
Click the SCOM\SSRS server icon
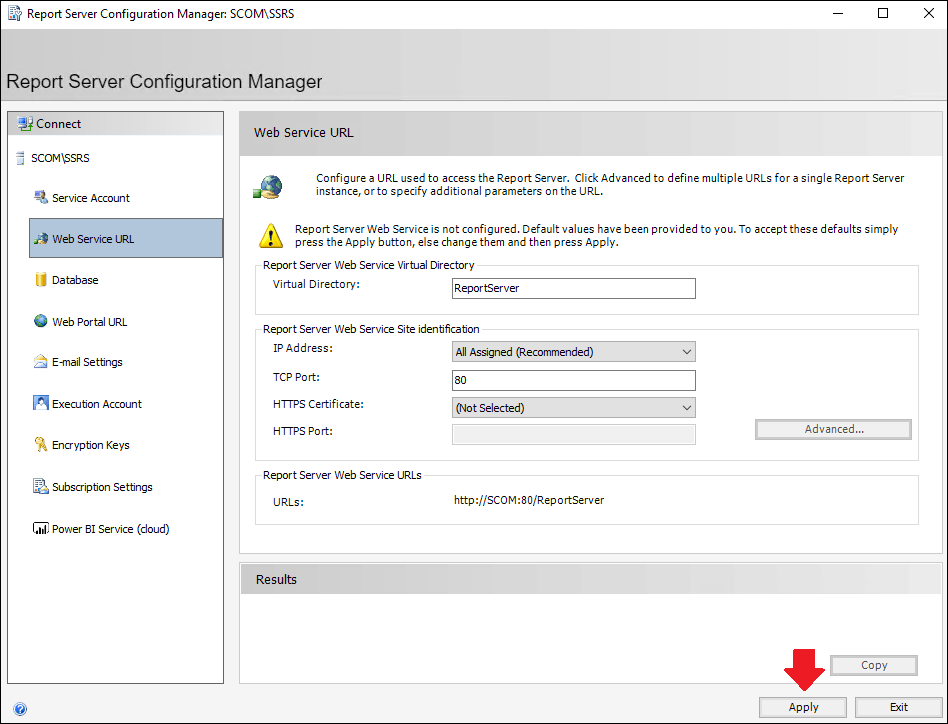21,158
